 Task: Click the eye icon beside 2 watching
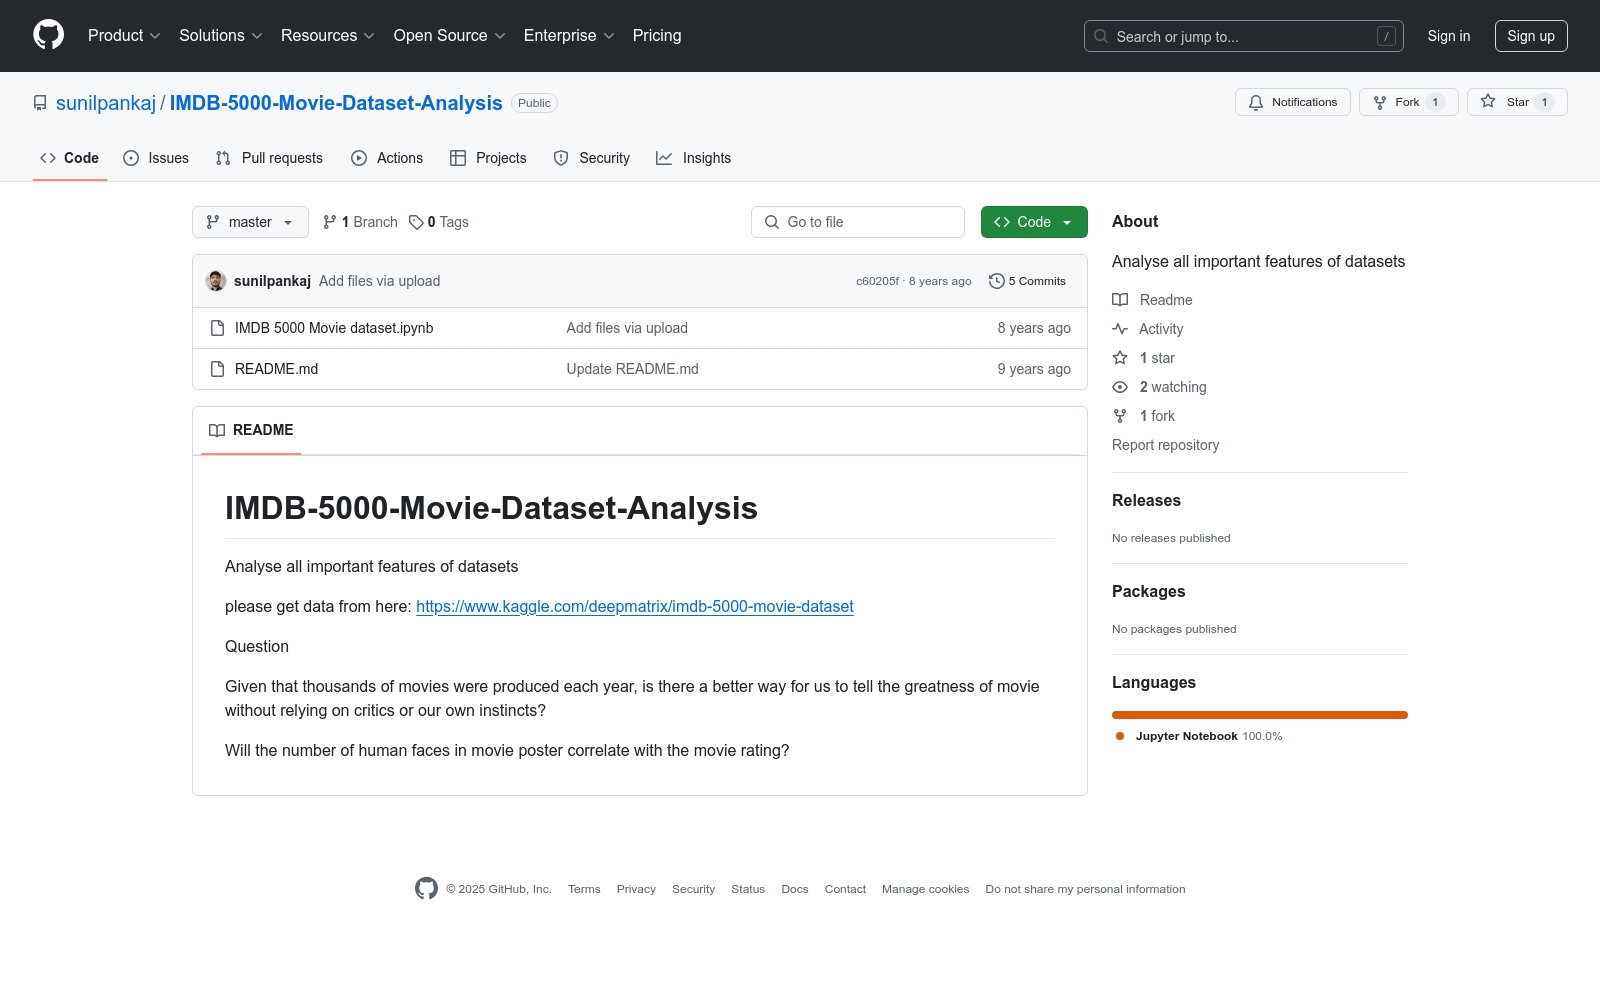[x=1120, y=387]
